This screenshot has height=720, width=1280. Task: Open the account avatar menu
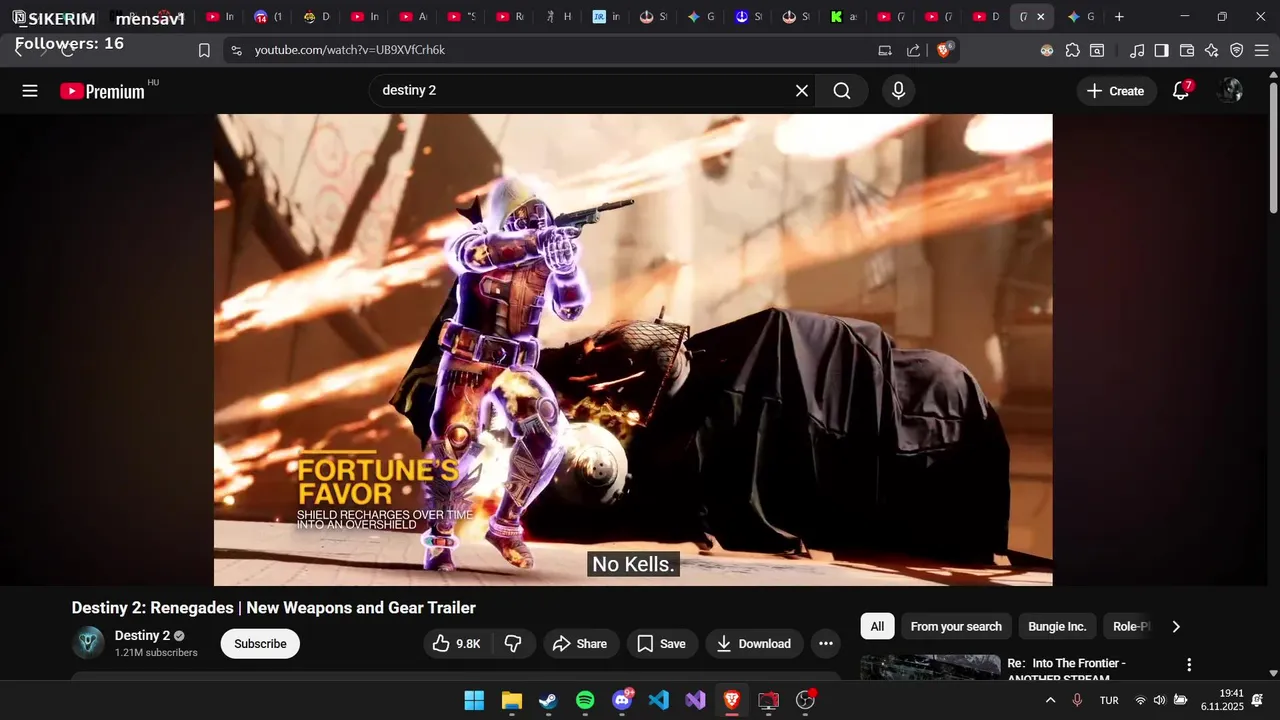1229,91
